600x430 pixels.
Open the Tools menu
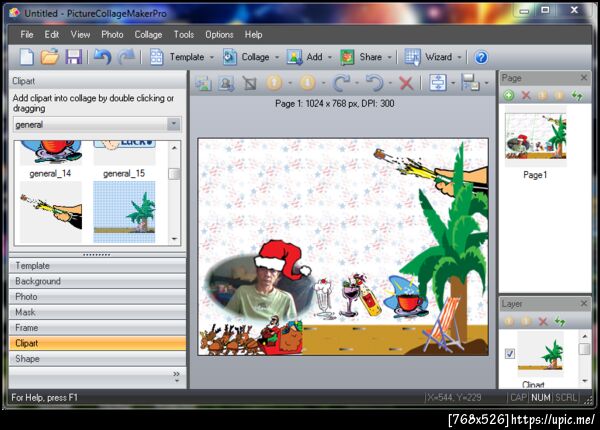[184, 34]
